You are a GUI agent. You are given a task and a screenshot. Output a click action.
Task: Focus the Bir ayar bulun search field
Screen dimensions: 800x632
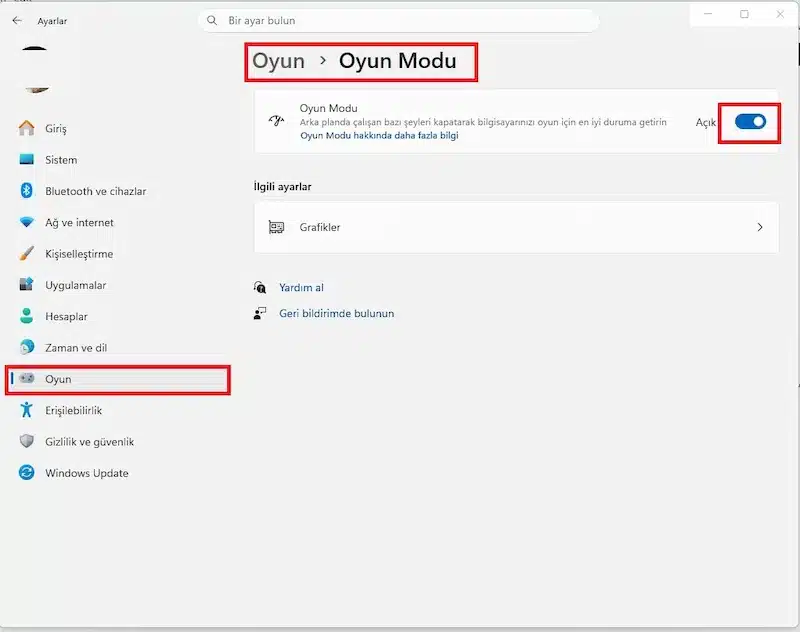point(399,20)
